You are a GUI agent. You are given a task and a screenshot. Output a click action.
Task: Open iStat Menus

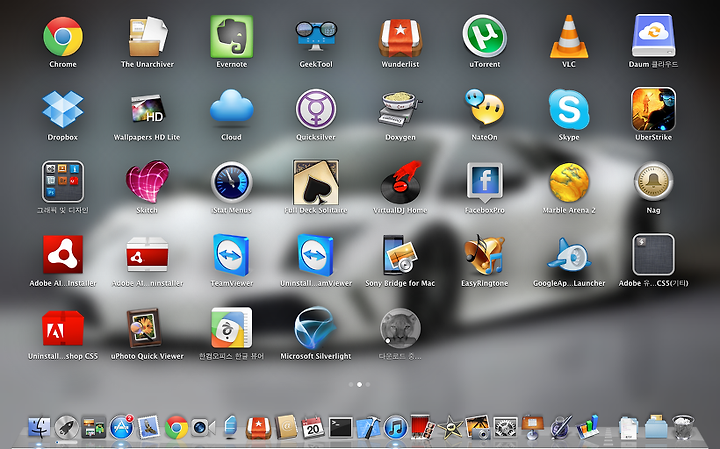231,182
